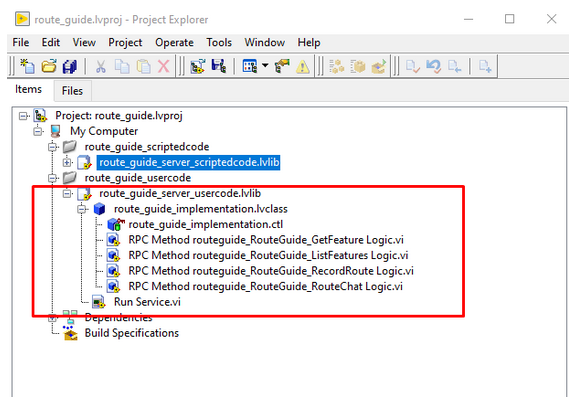Click the Paste clipboard toolbar icon

[x=143, y=66]
